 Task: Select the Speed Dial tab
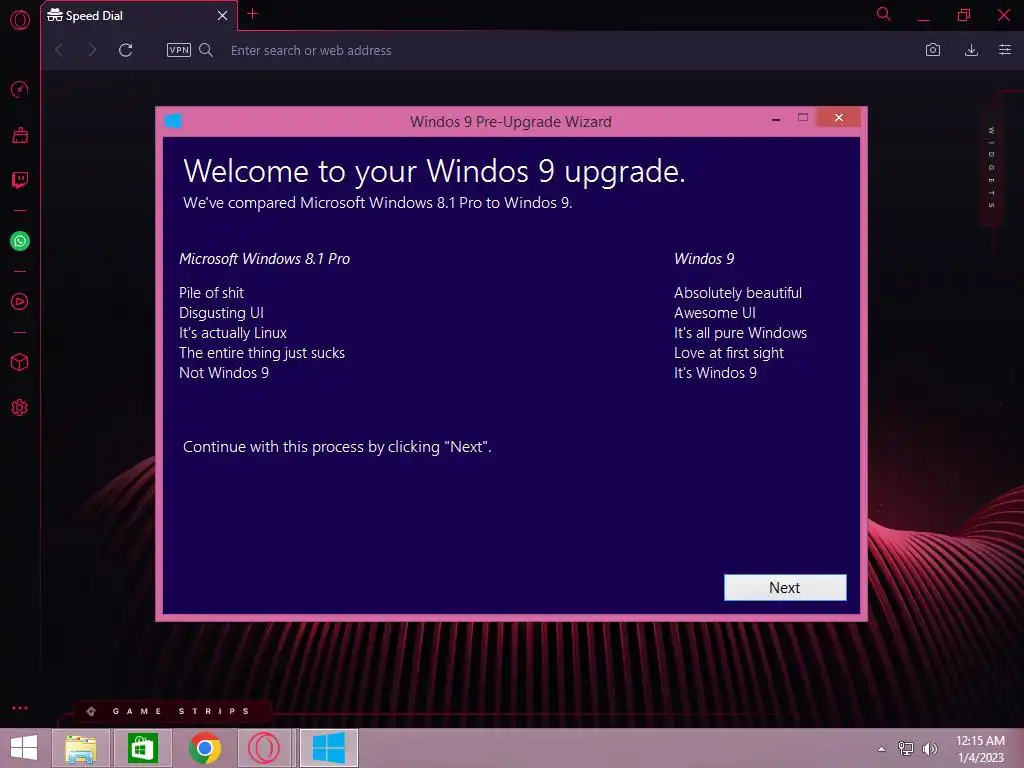[138, 16]
